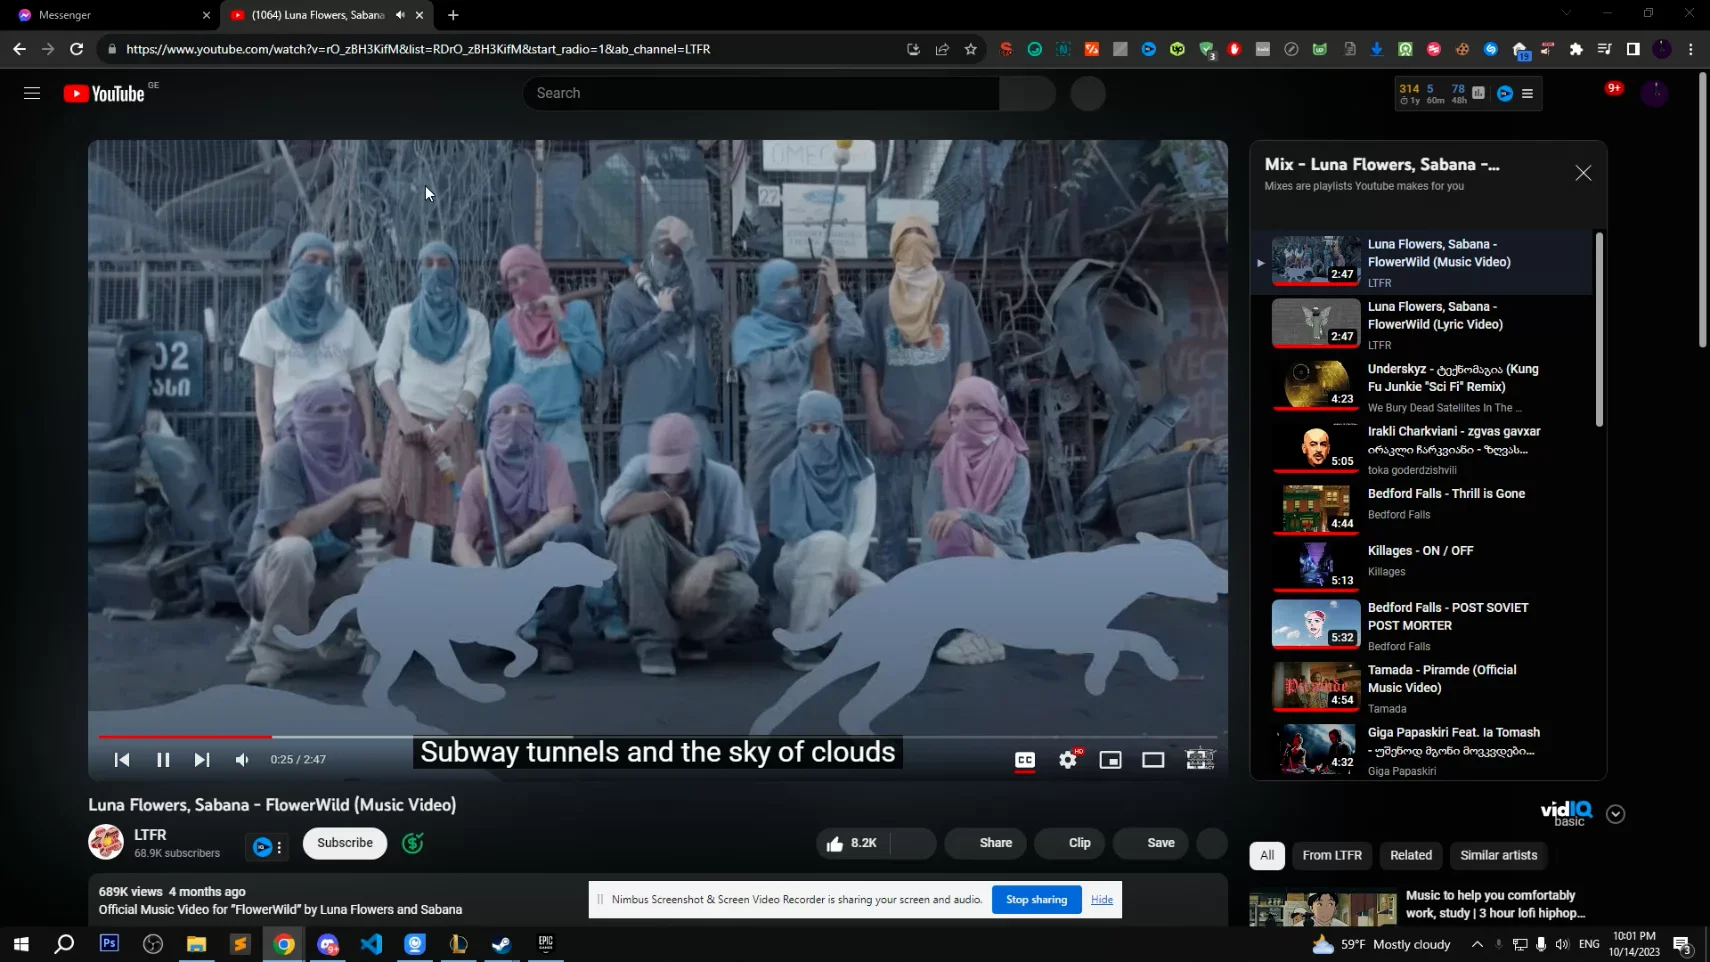
Task: Mute the video volume icon
Action: tap(240, 760)
